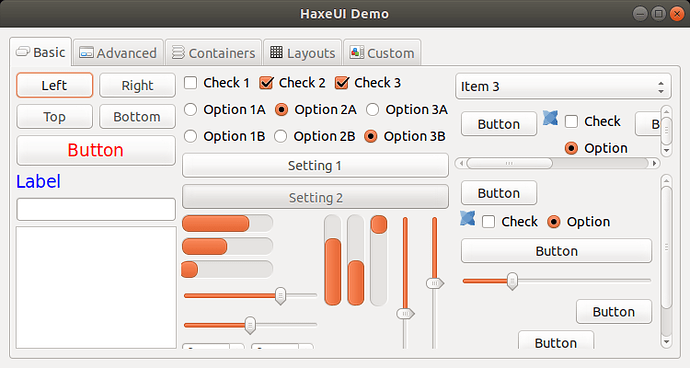Click the blue Label text
Screen dimensions: 690x368
click(38, 181)
